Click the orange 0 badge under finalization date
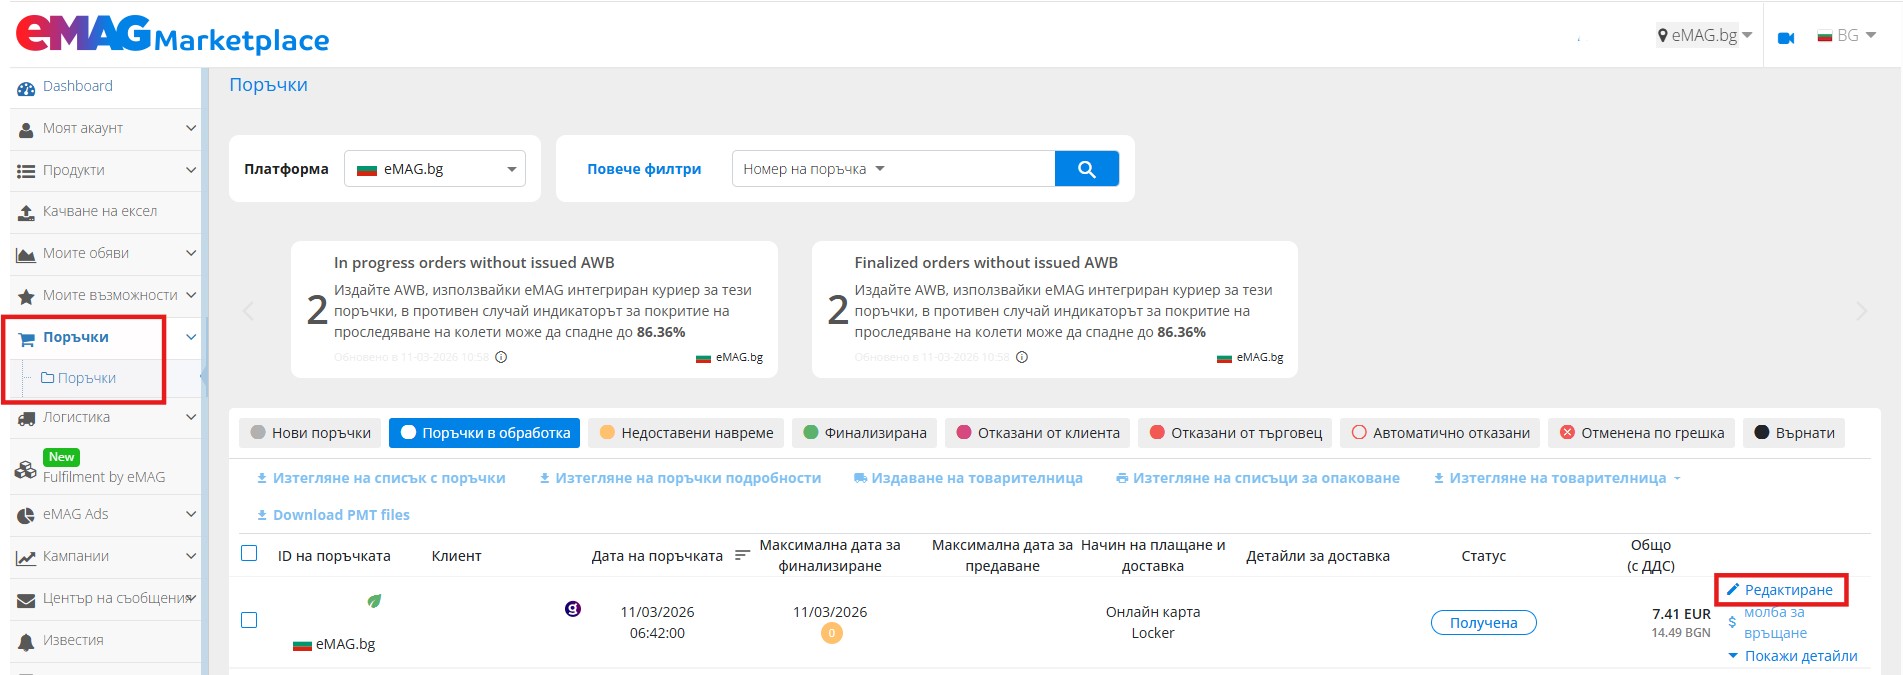 coord(831,633)
